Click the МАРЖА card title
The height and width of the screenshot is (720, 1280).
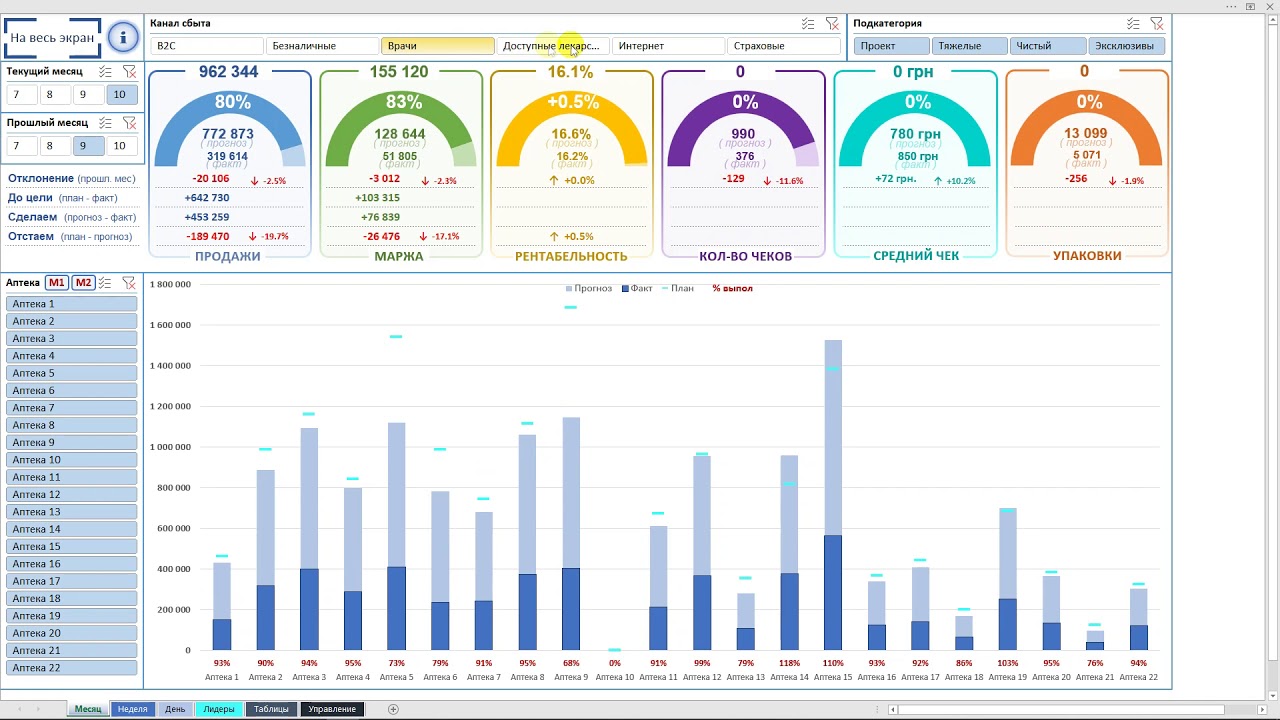[x=399, y=256]
